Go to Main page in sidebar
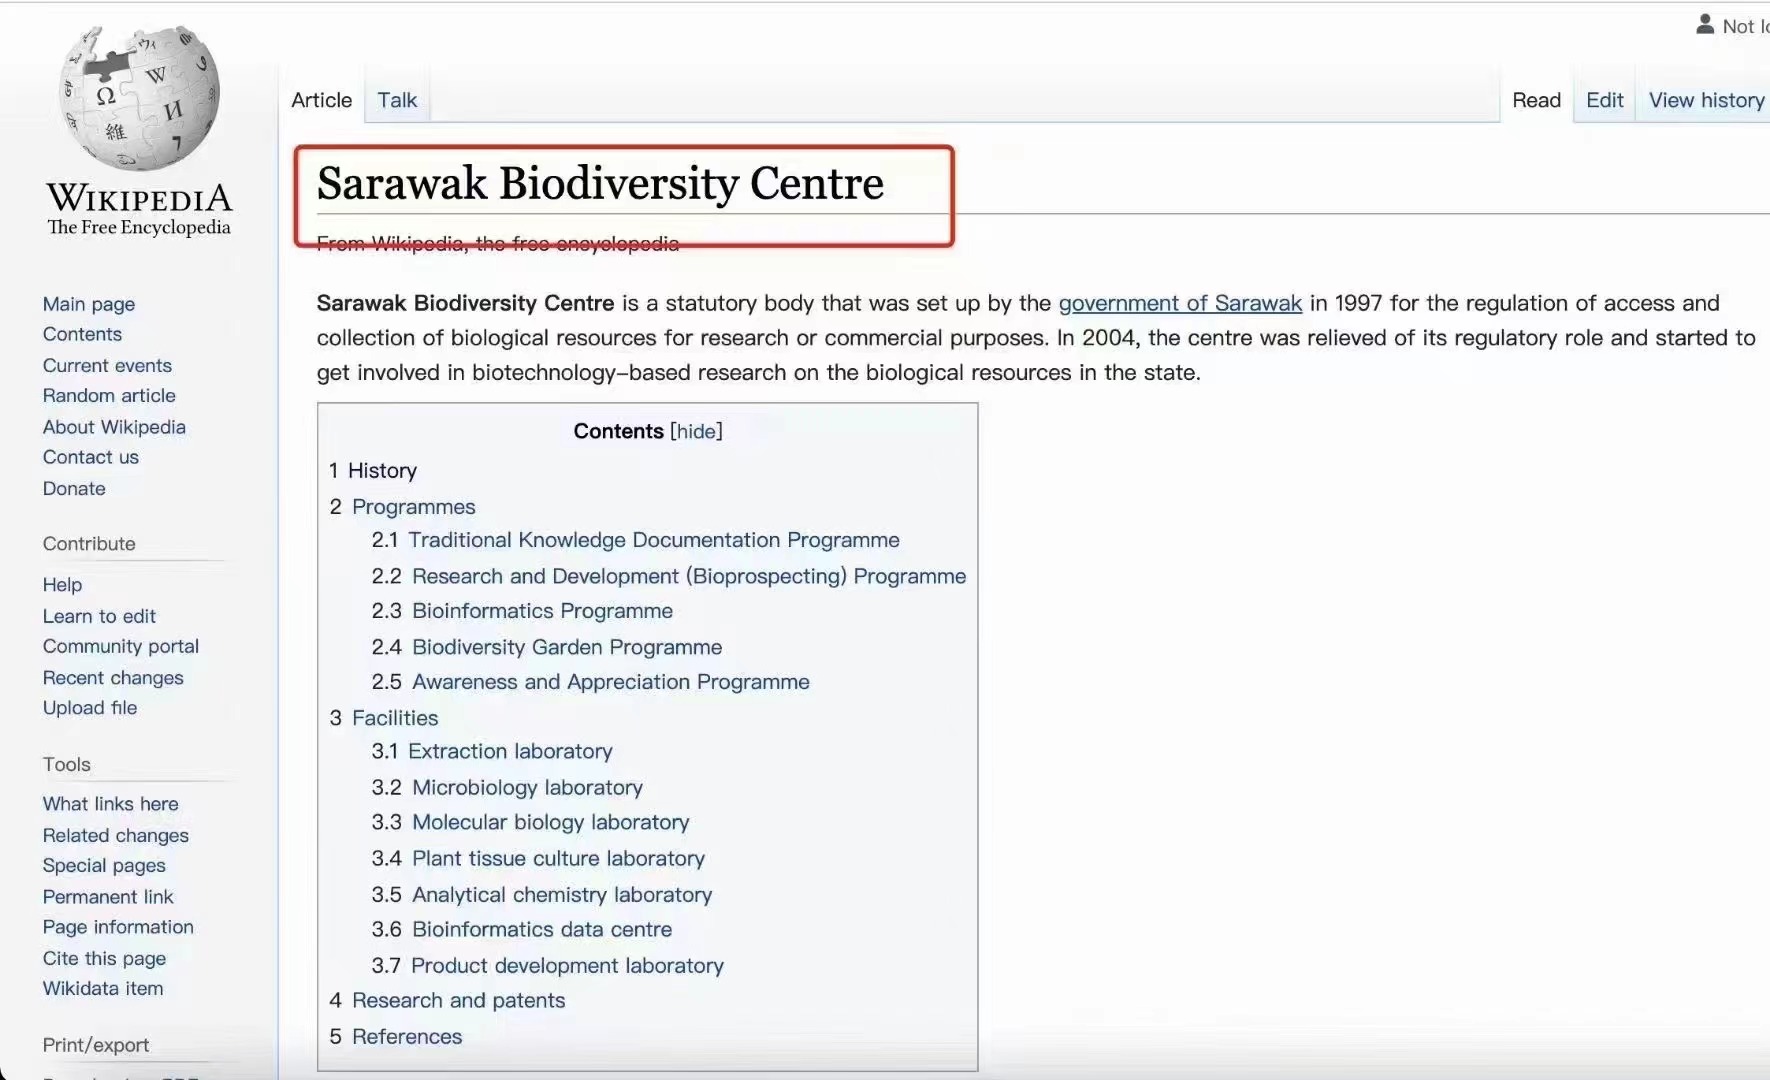The width and height of the screenshot is (1770, 1080). [x=89, y=304]
